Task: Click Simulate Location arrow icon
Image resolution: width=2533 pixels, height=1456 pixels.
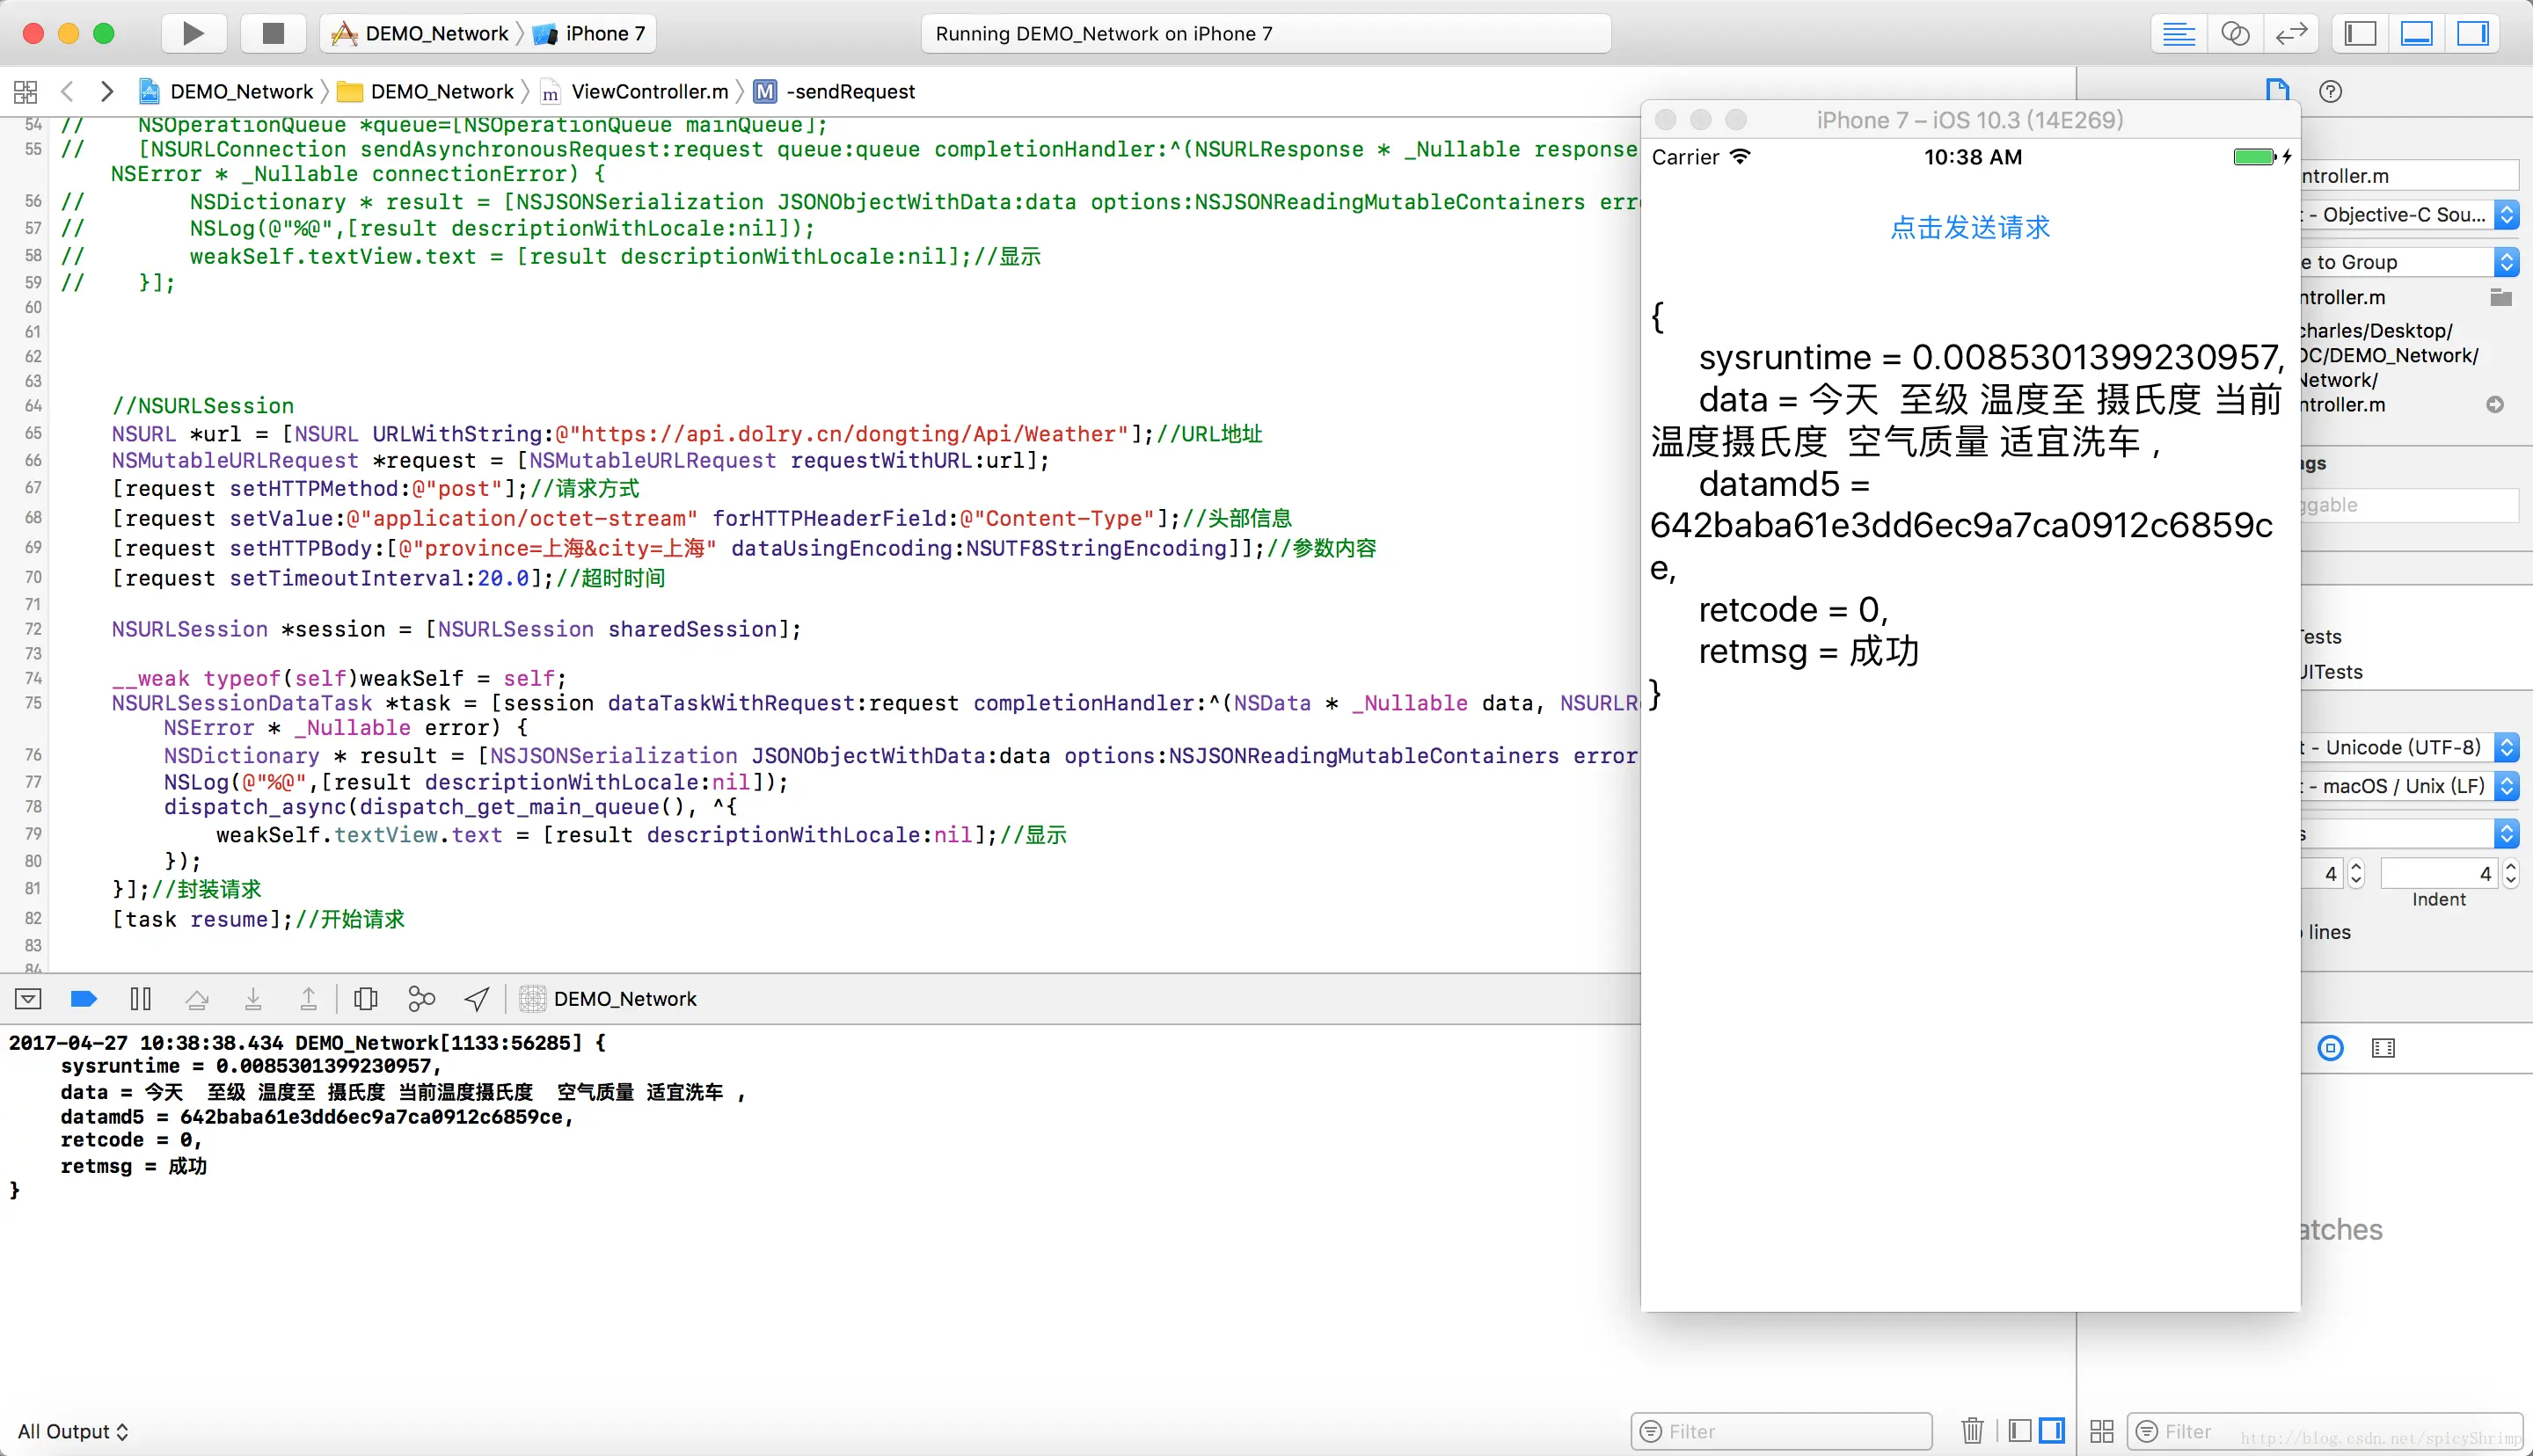Action: 477,998
